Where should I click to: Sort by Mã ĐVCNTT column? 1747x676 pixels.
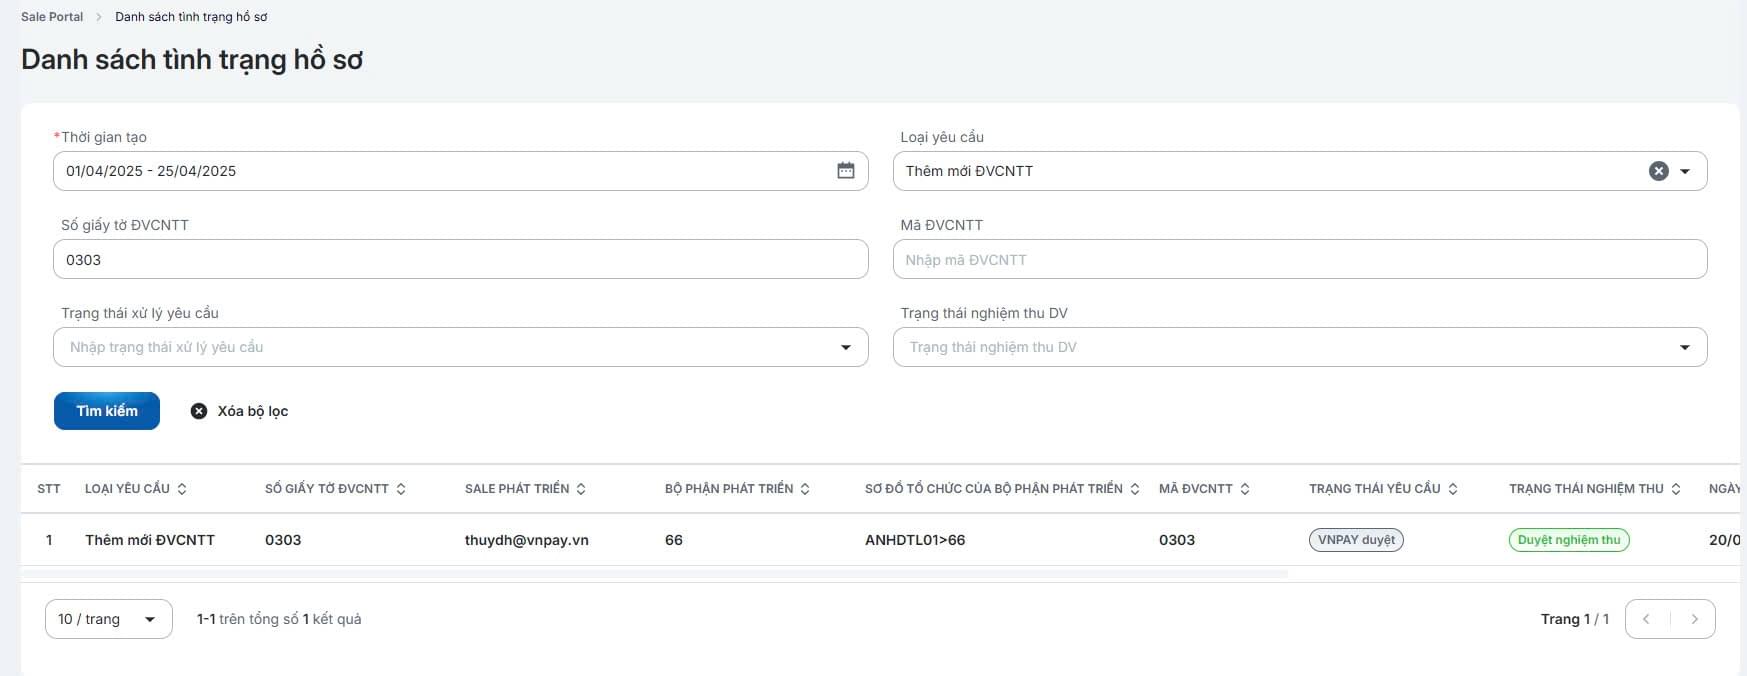pyautogui.click(x=1245, y=489)
